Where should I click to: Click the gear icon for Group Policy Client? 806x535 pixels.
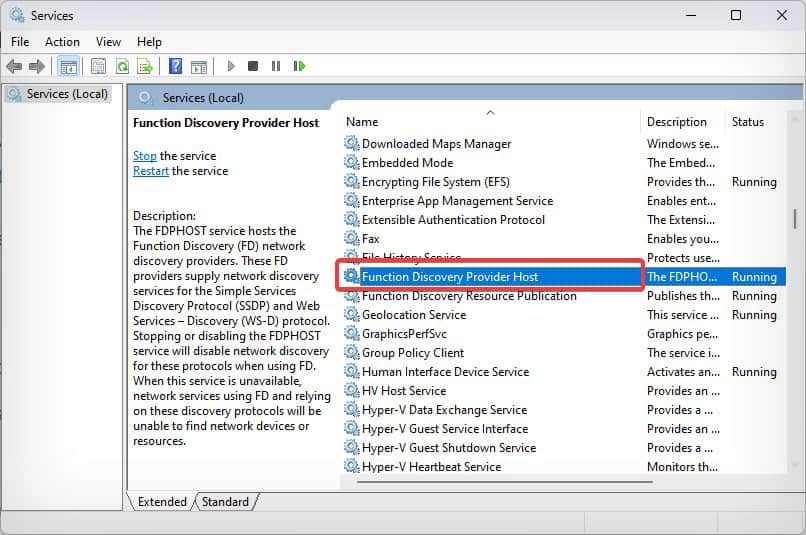tap(352, 352)
